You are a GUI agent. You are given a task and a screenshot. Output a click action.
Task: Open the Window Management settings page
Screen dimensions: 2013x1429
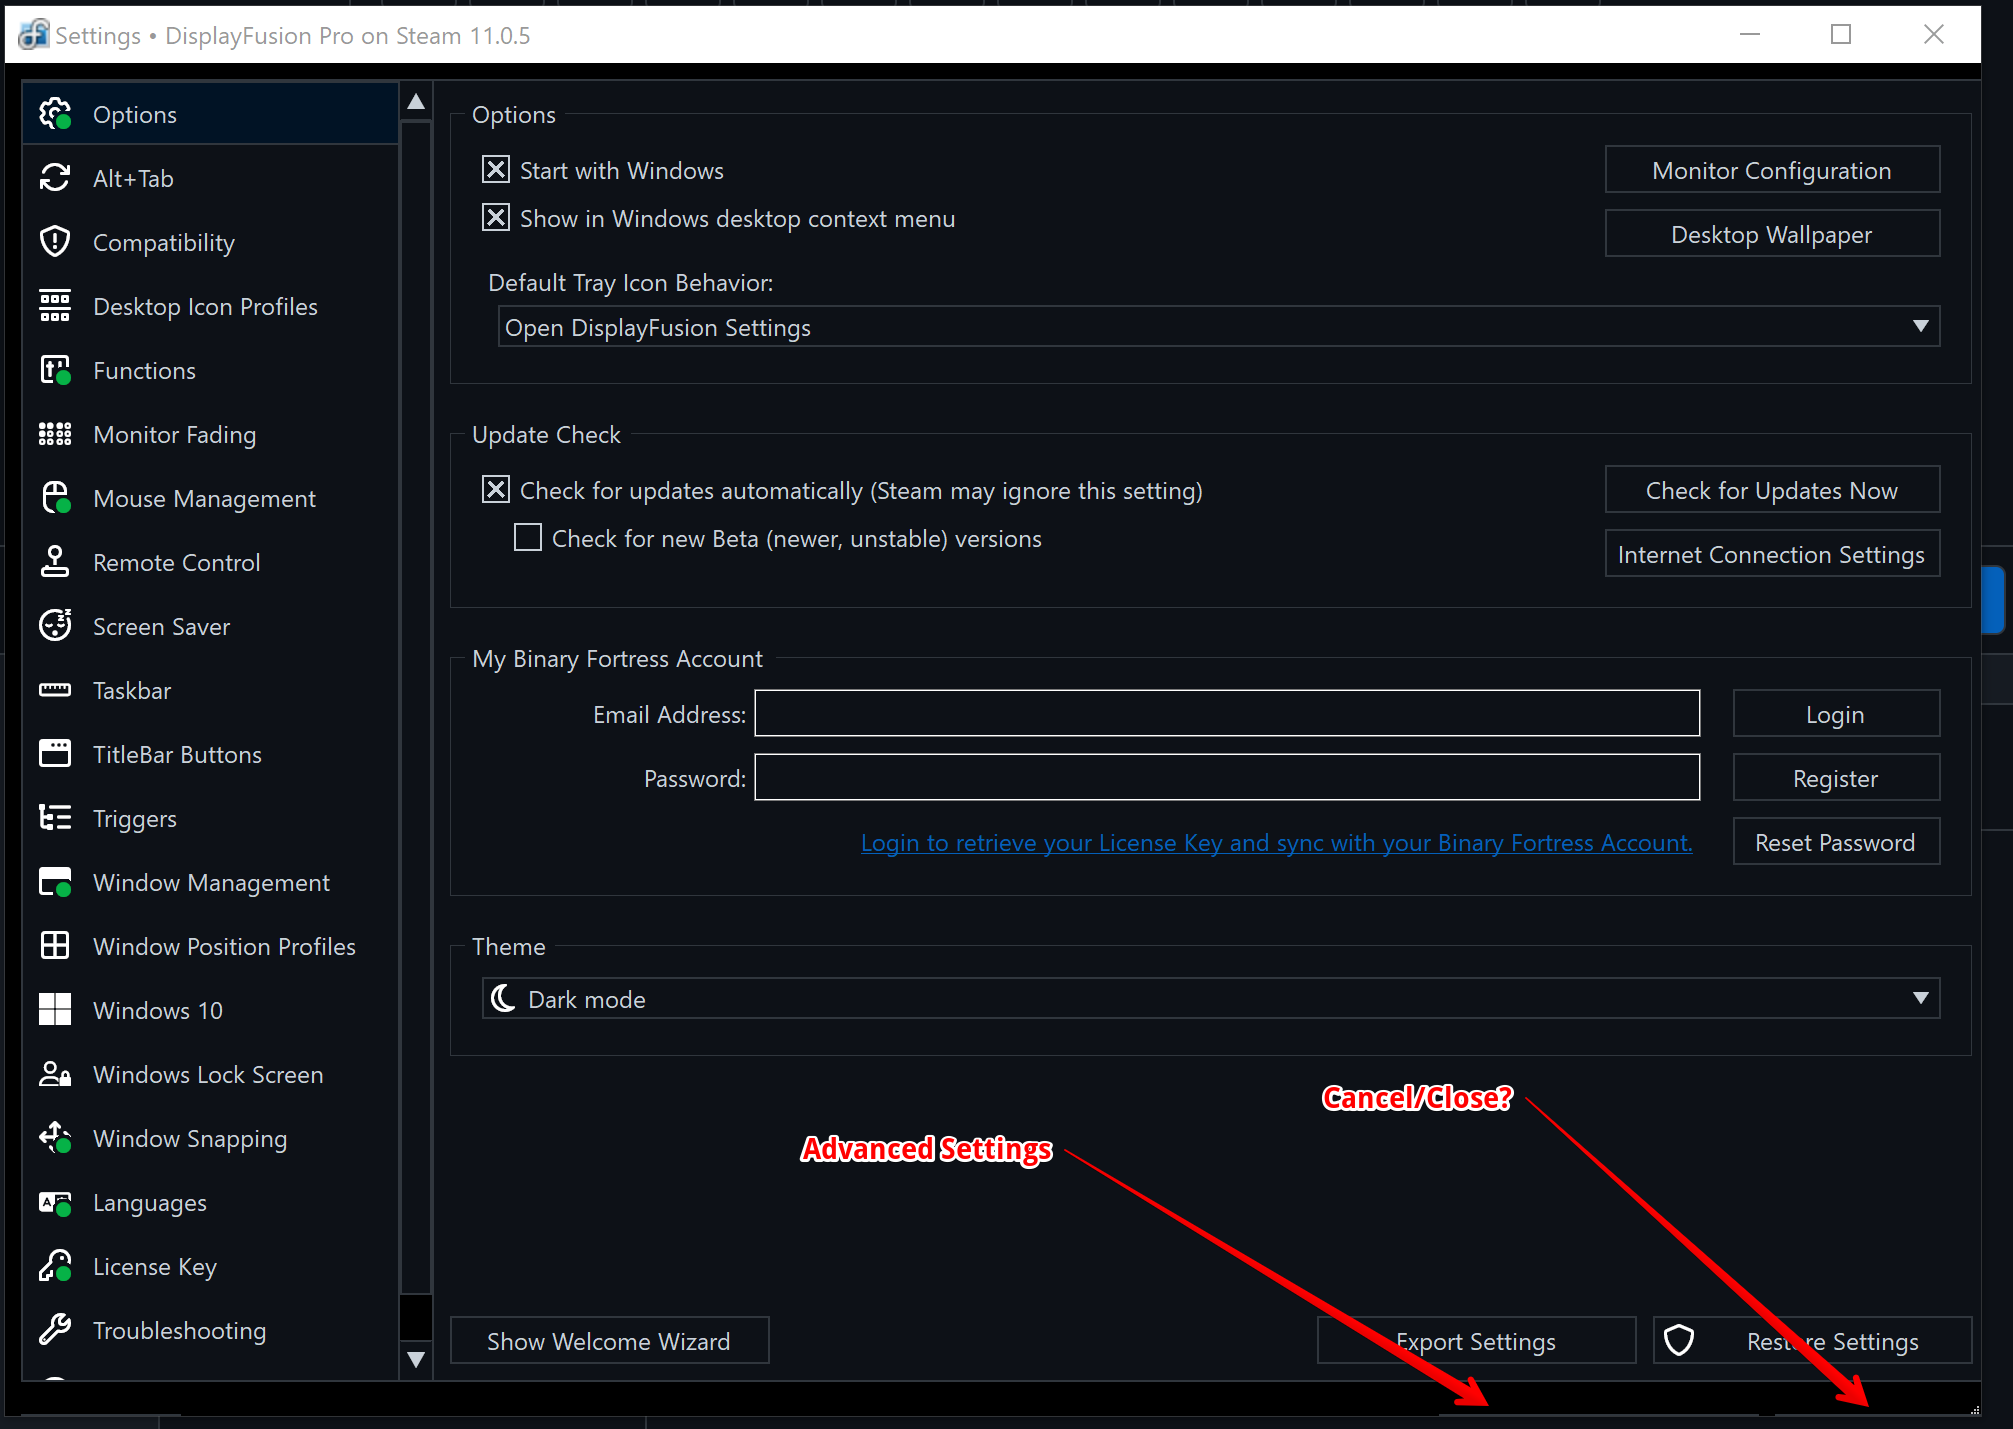tap(211, 883)
